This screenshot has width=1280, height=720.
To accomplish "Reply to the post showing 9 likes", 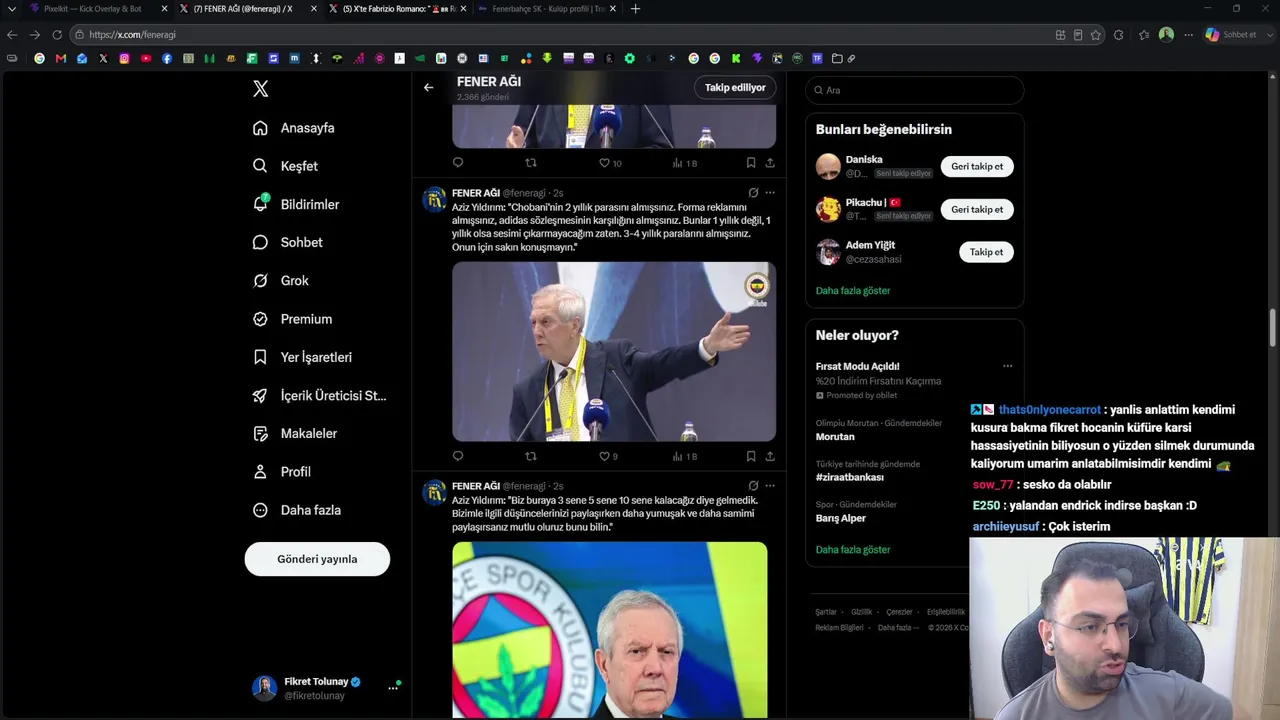I will tap(458, 457).
